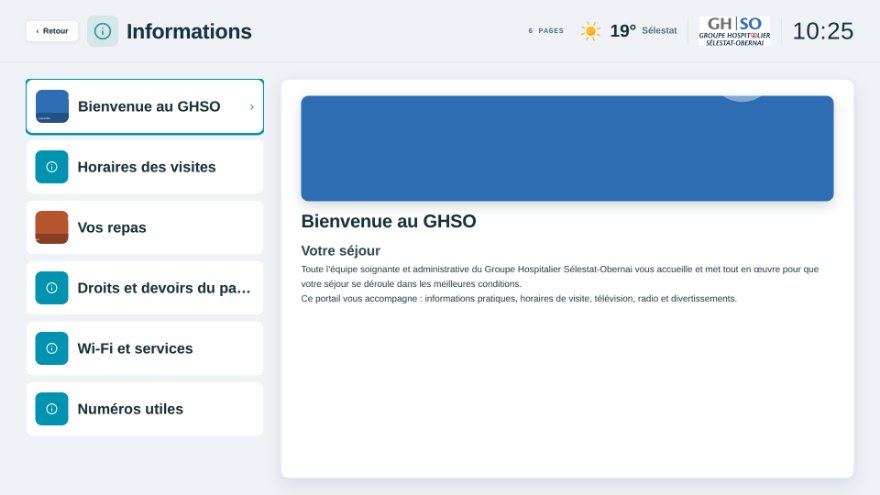Click the 10:25 clock display
Viewport: 880px width, 495px height.
(x=823, y=31)
